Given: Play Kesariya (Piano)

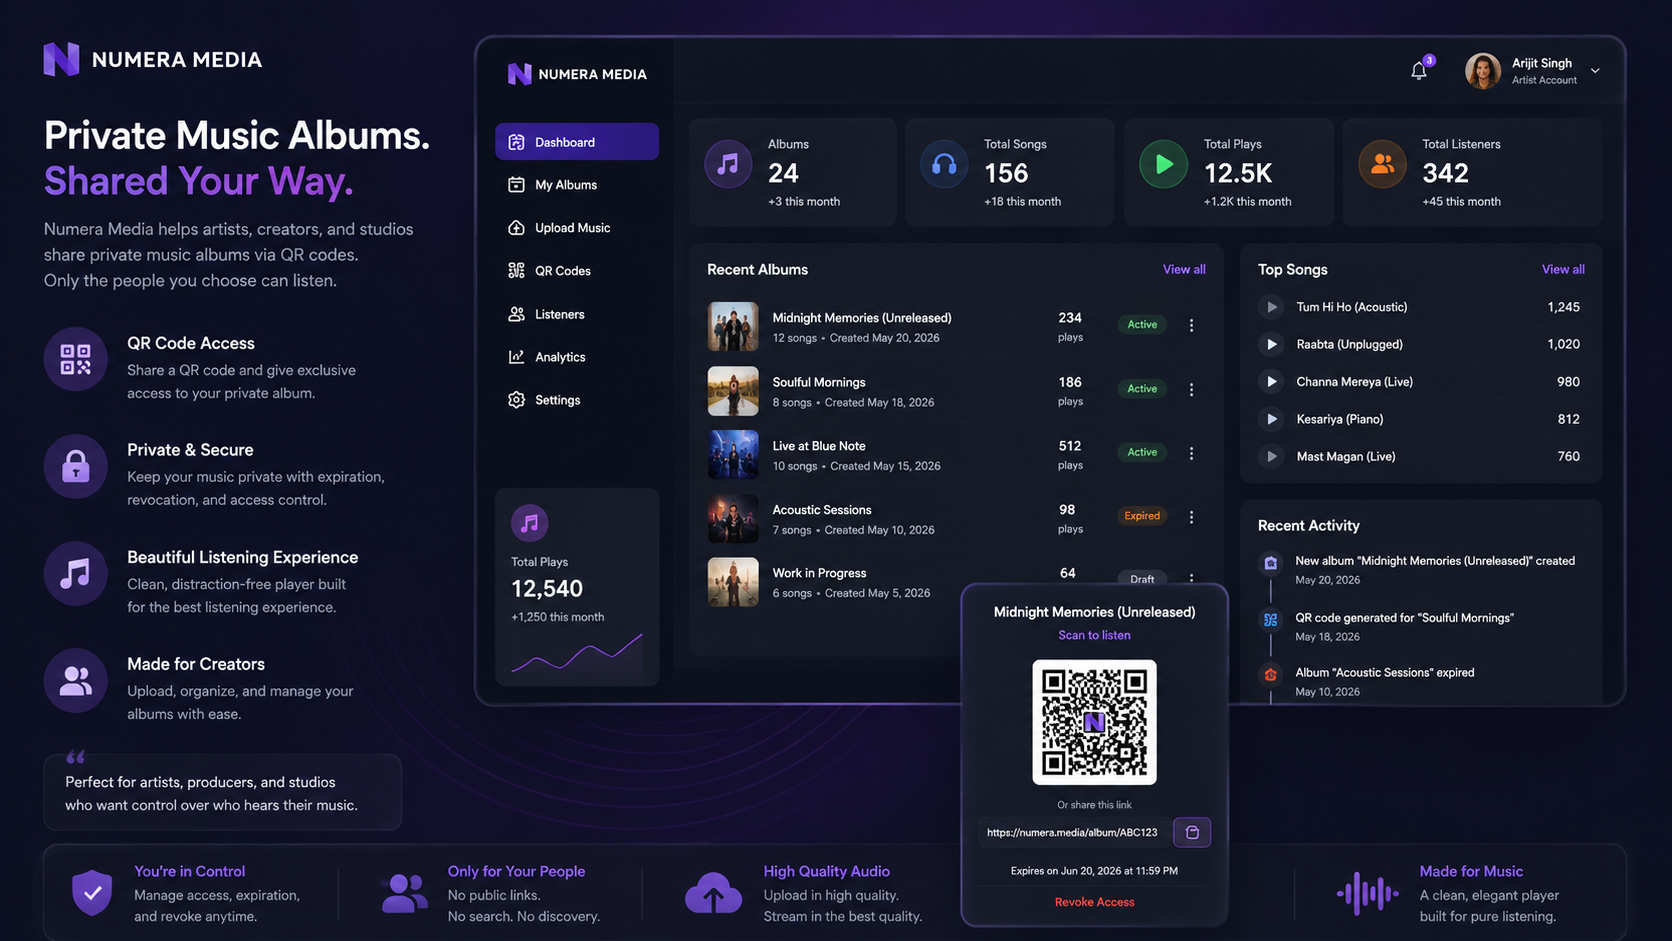Looking at the screenshot, I should 1271,419.
